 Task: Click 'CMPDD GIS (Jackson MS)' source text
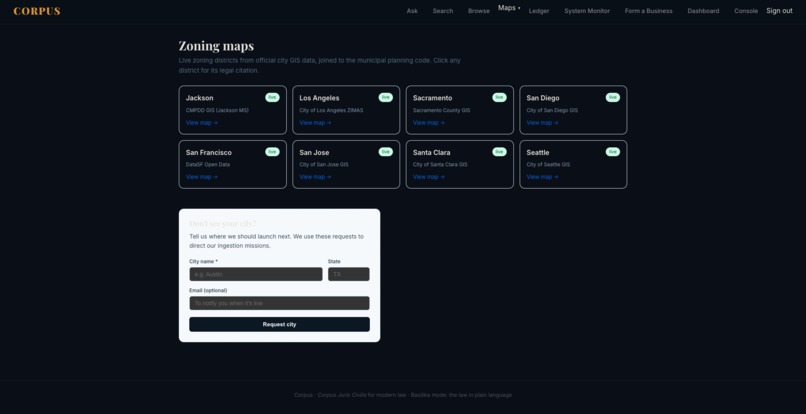click(217, 110)
